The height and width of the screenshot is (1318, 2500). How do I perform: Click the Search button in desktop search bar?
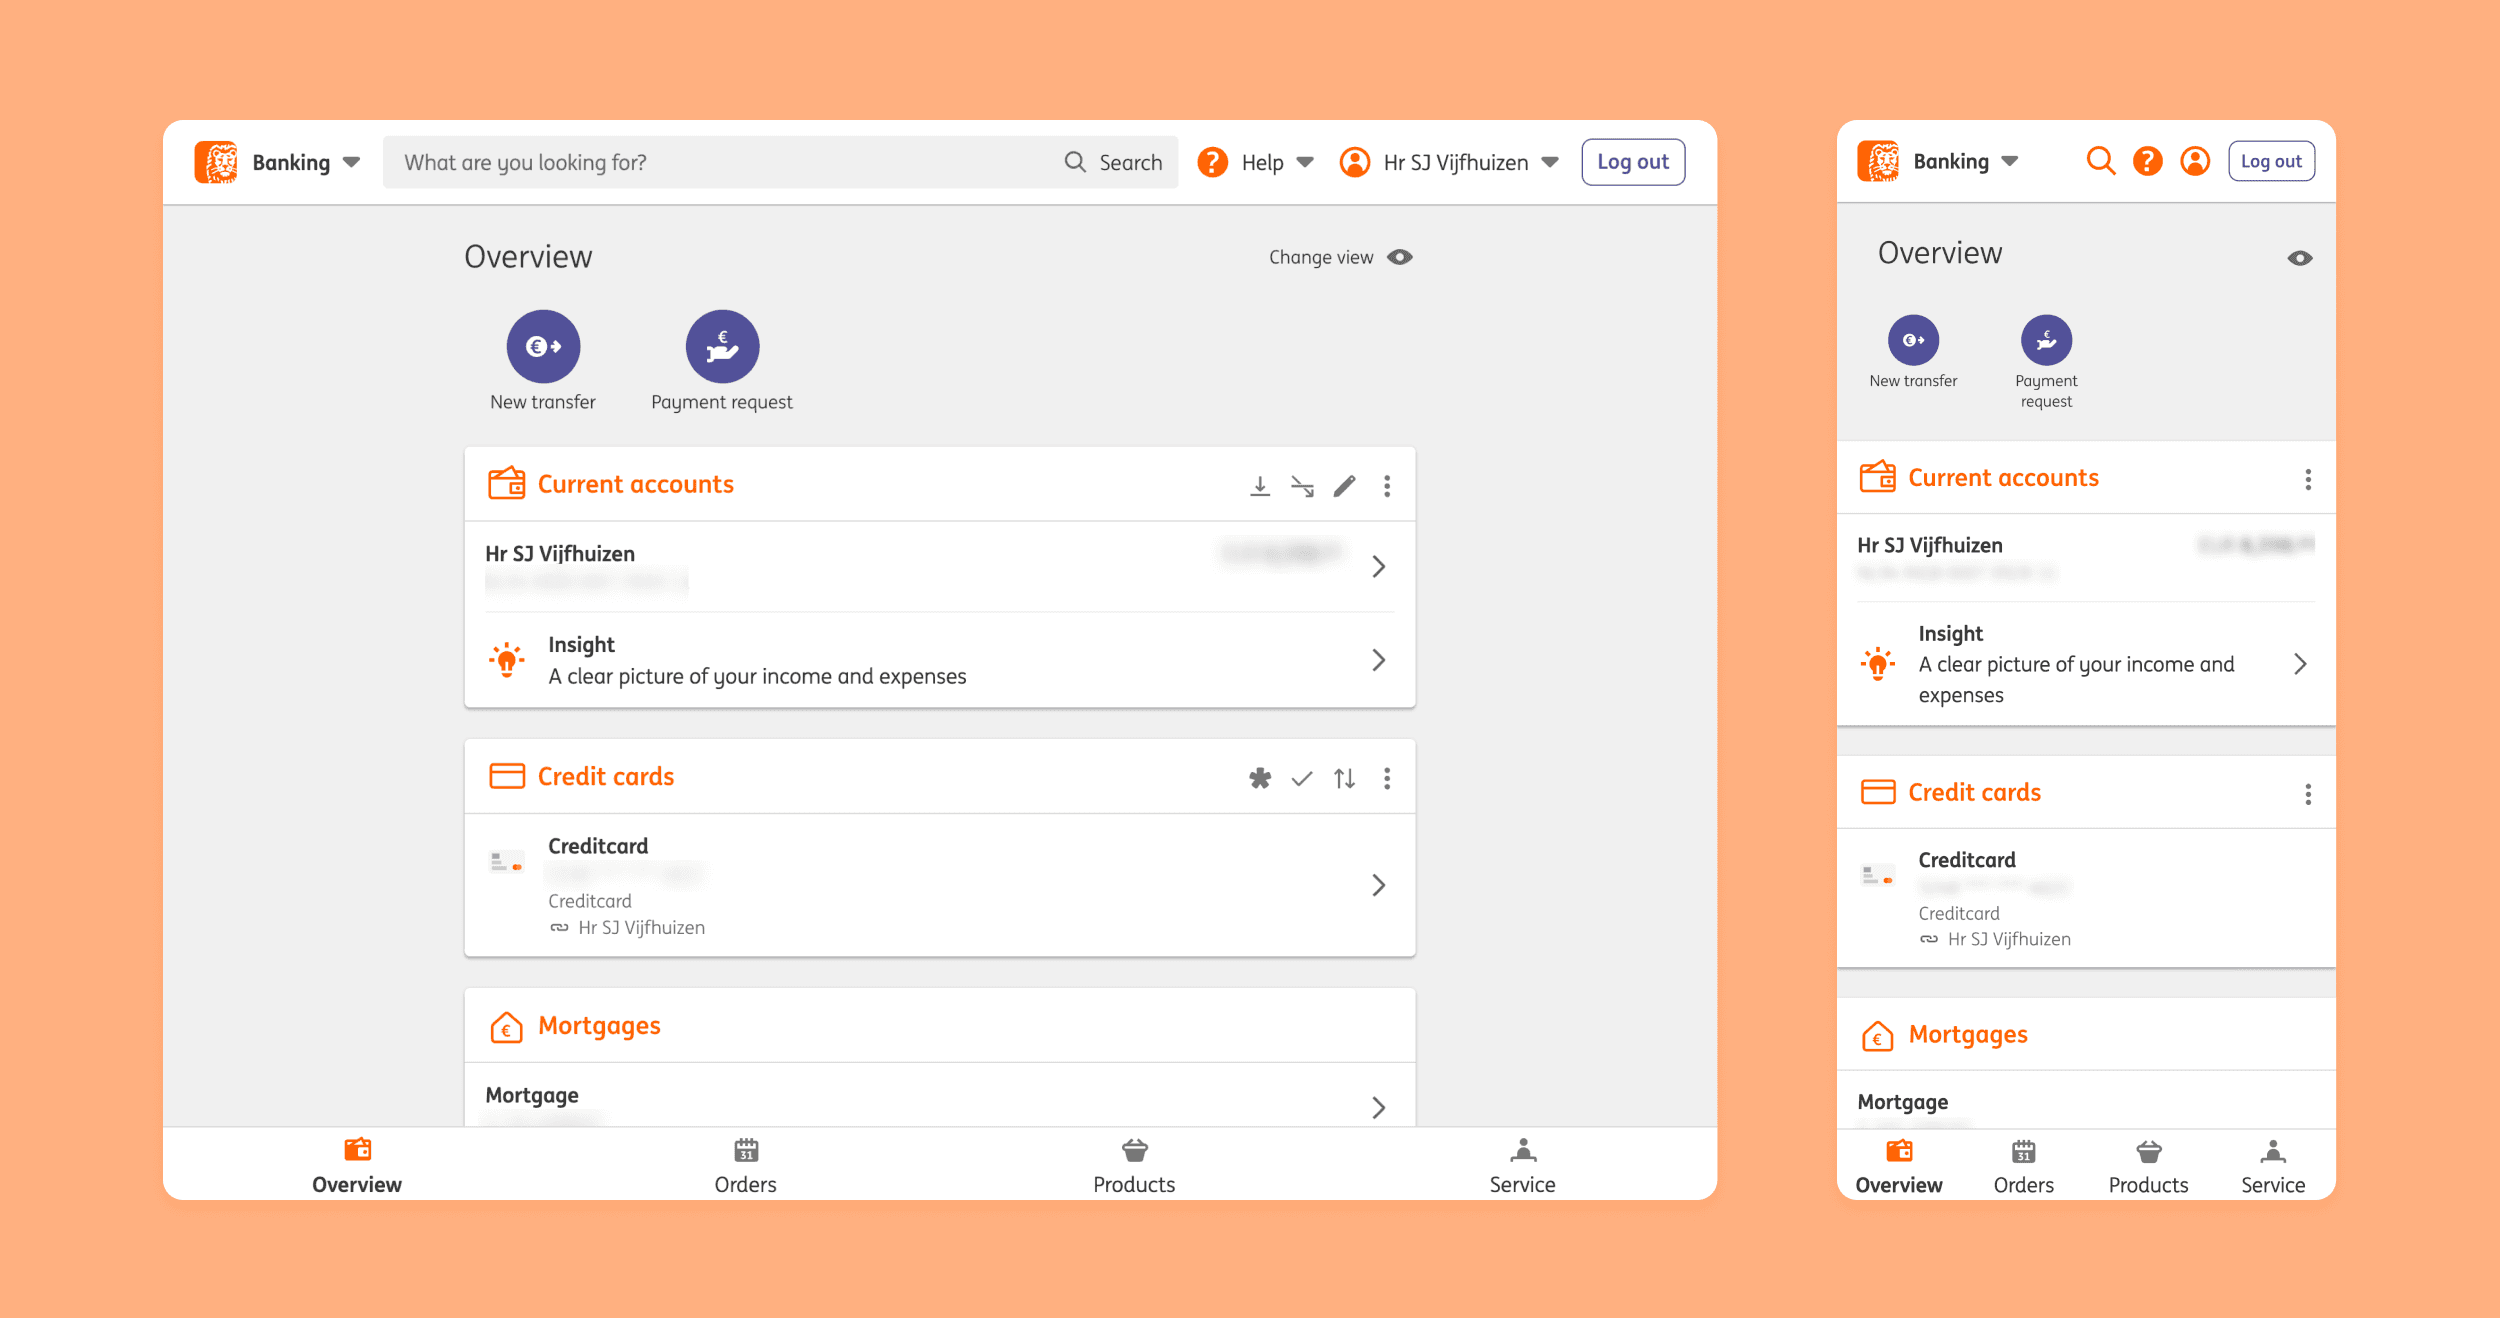pyautogui.click(x=1114, y=162)
